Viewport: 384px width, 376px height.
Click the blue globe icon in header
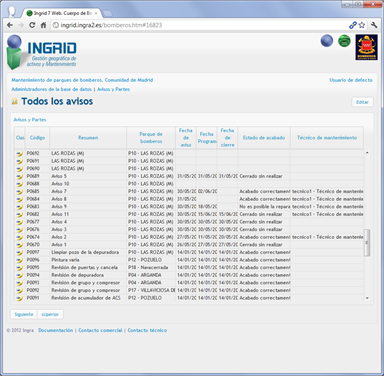click(327, 41)
